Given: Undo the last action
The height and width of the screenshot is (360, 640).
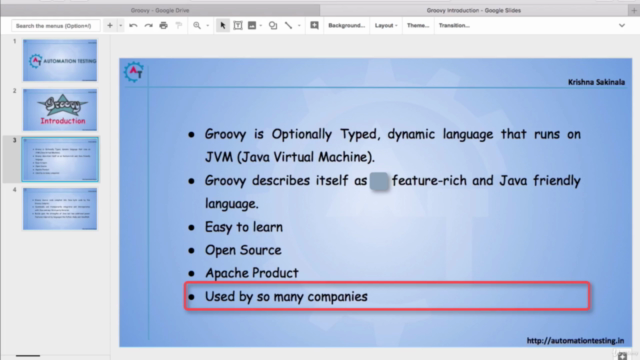Looking at the screenshot, I should 133,25.
